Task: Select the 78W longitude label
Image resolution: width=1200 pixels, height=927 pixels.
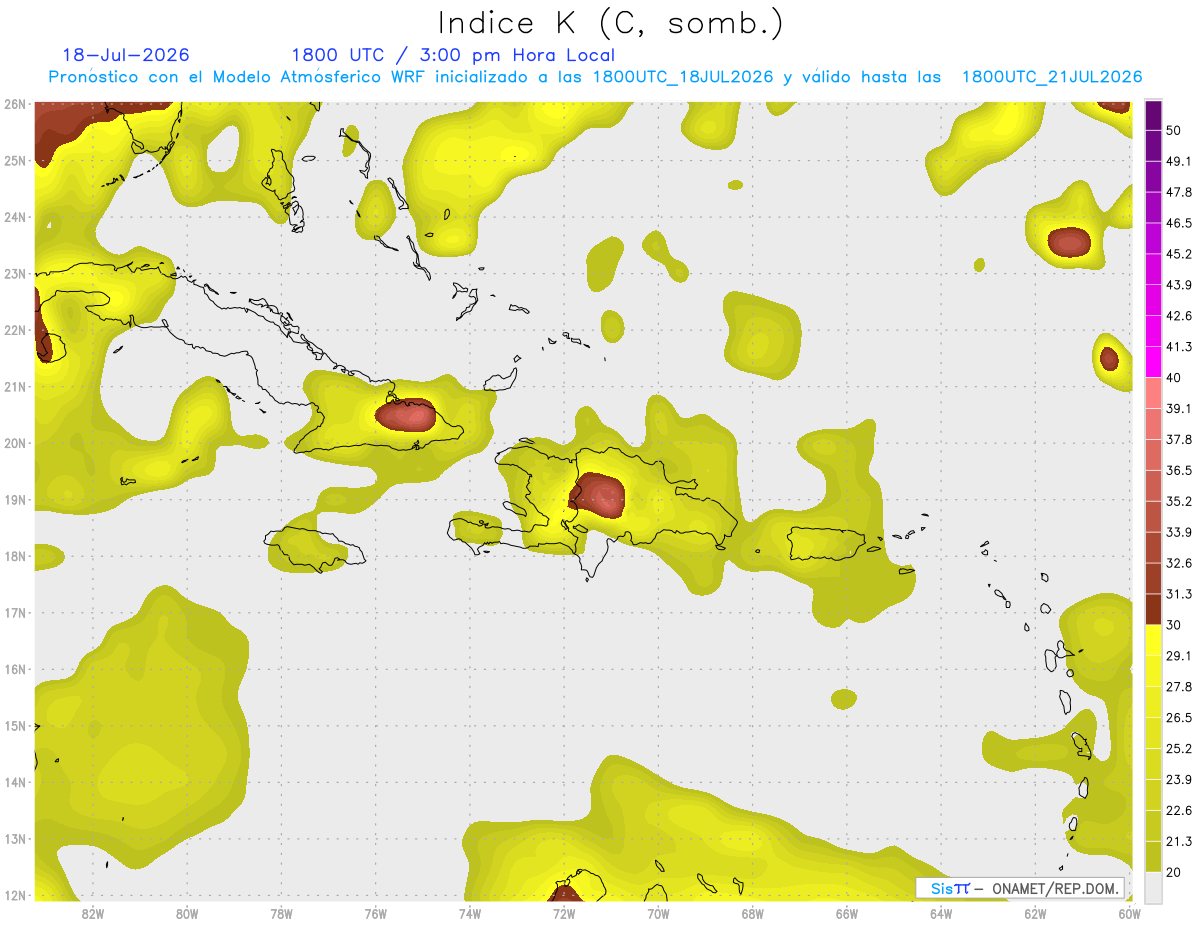Action: pos(281,913)
